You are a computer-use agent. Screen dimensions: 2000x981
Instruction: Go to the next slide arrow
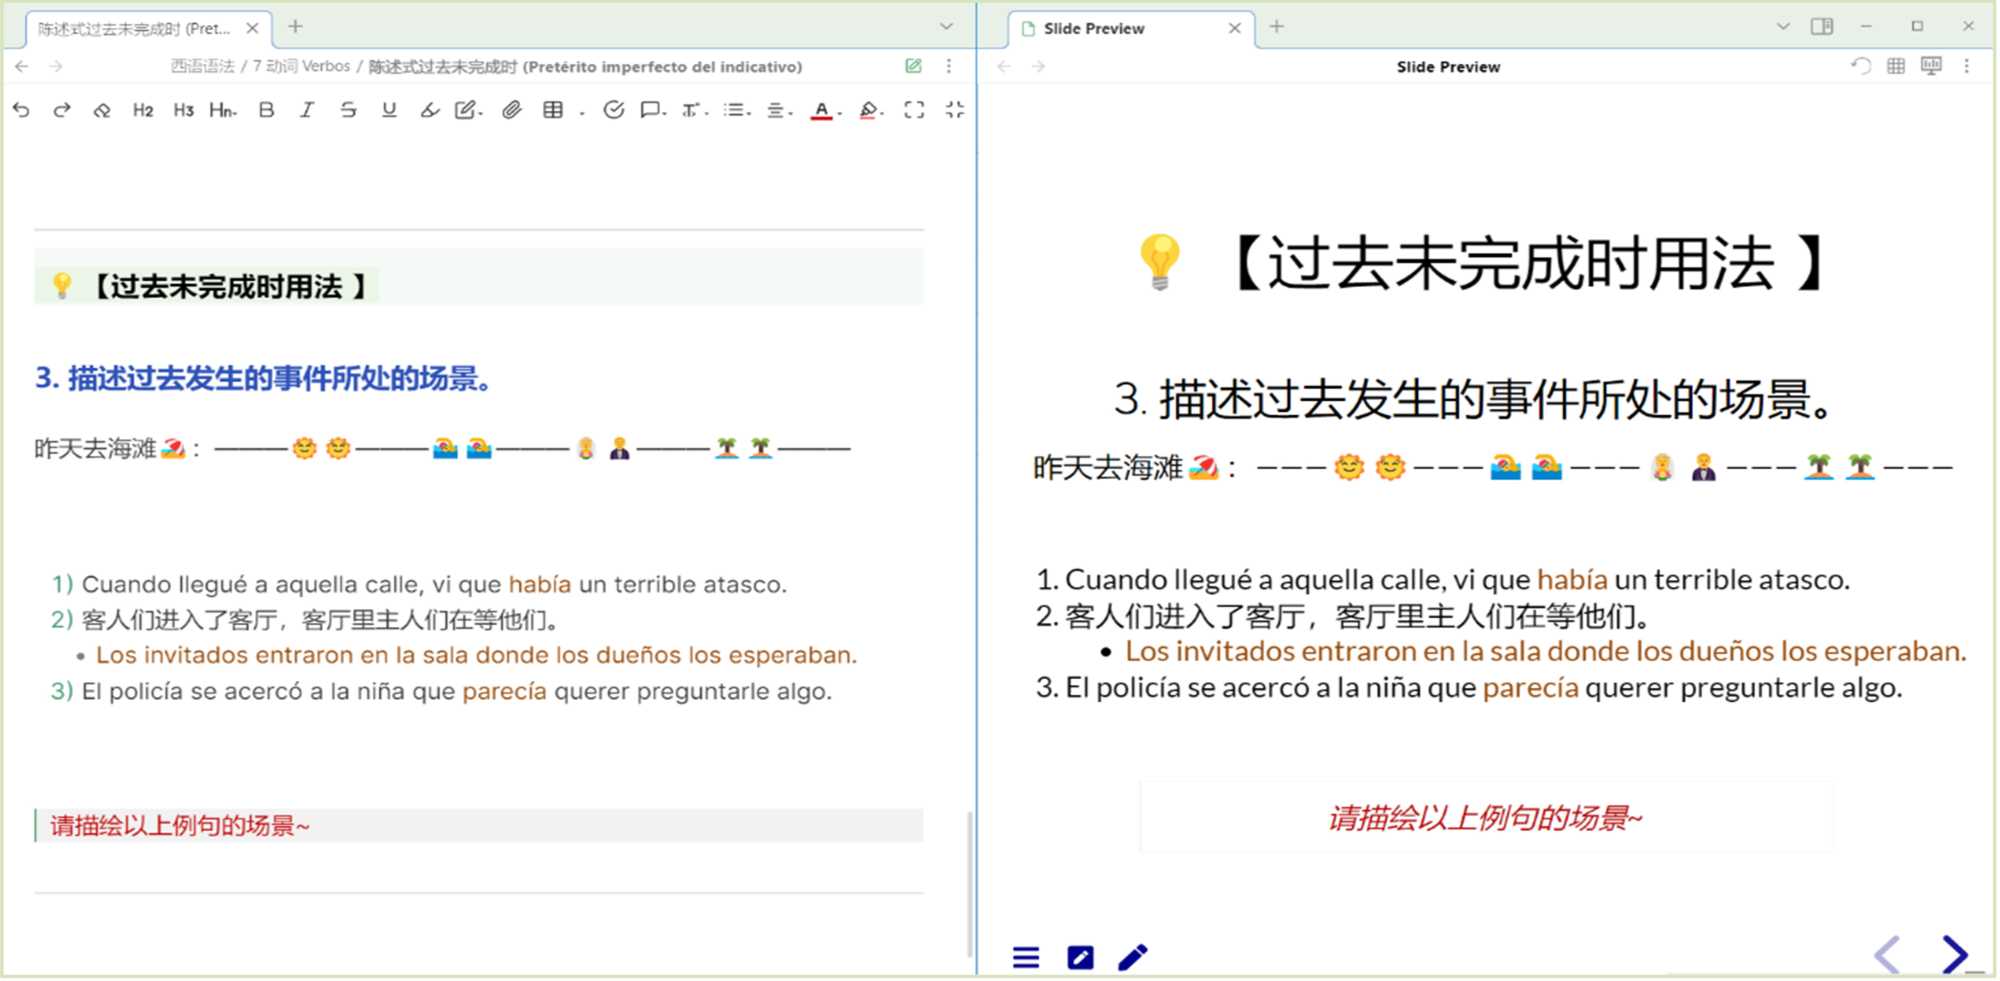(1954, 953)
